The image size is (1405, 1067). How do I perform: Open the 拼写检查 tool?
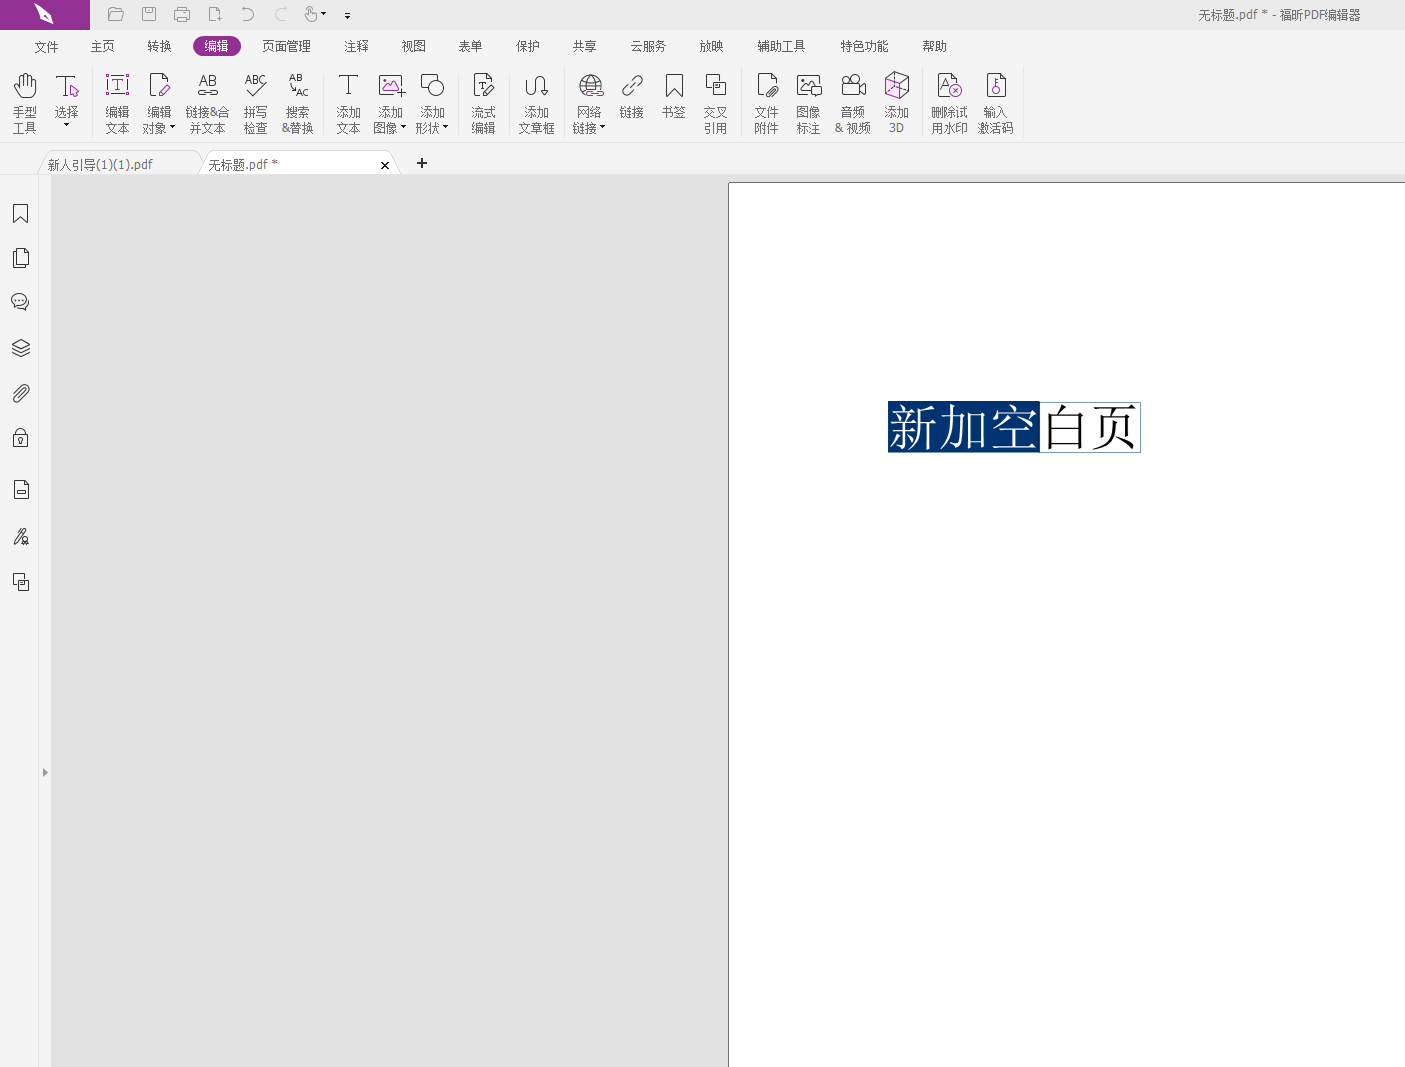click(256, 100)
